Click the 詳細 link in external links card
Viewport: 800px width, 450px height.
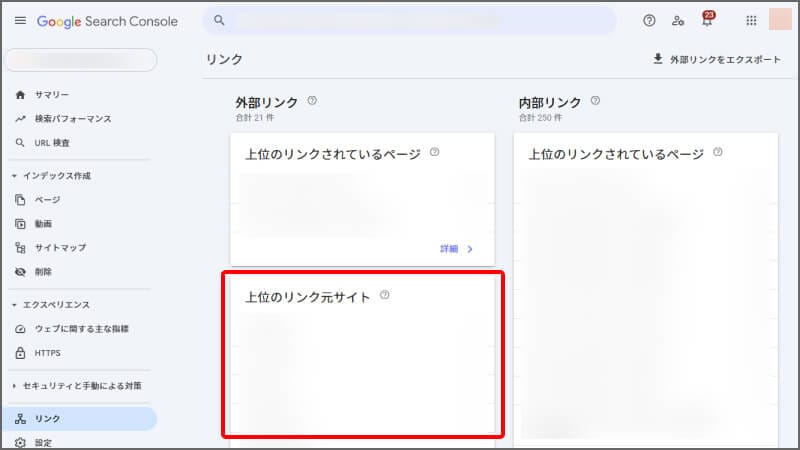coord(456,248)
